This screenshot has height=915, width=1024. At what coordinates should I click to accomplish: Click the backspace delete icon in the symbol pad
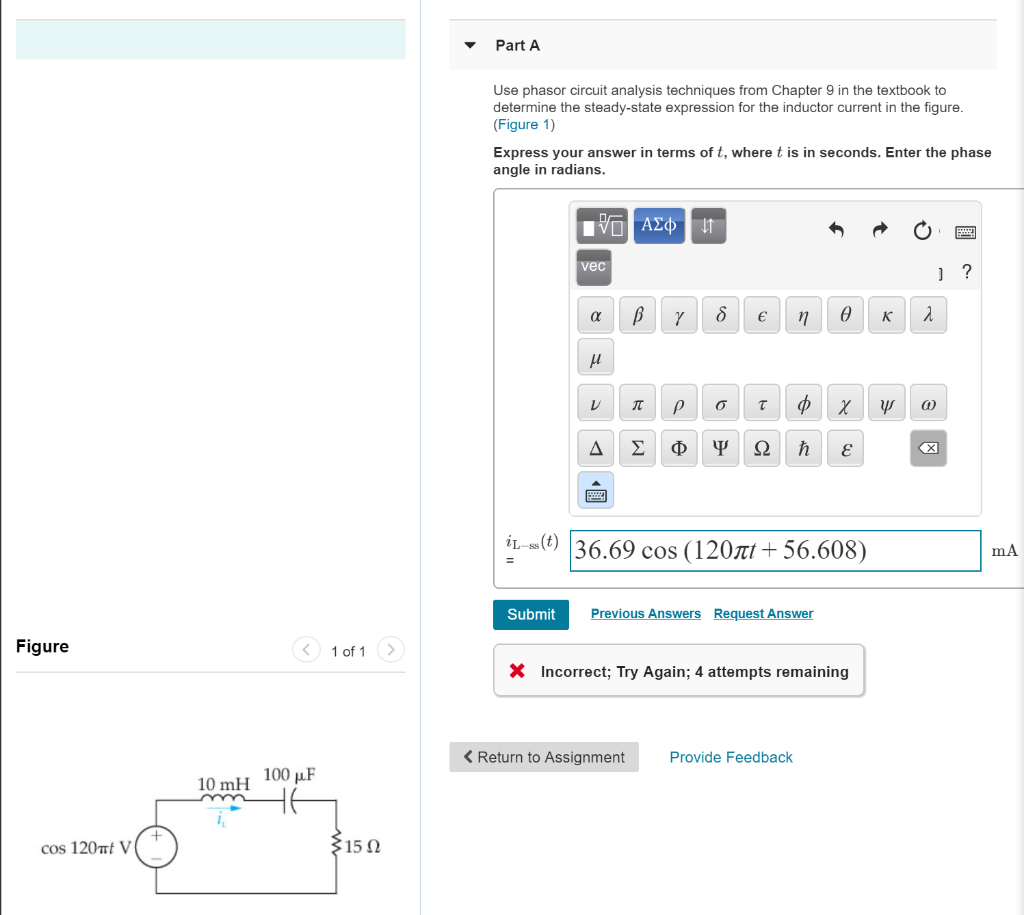pos(928,448)
